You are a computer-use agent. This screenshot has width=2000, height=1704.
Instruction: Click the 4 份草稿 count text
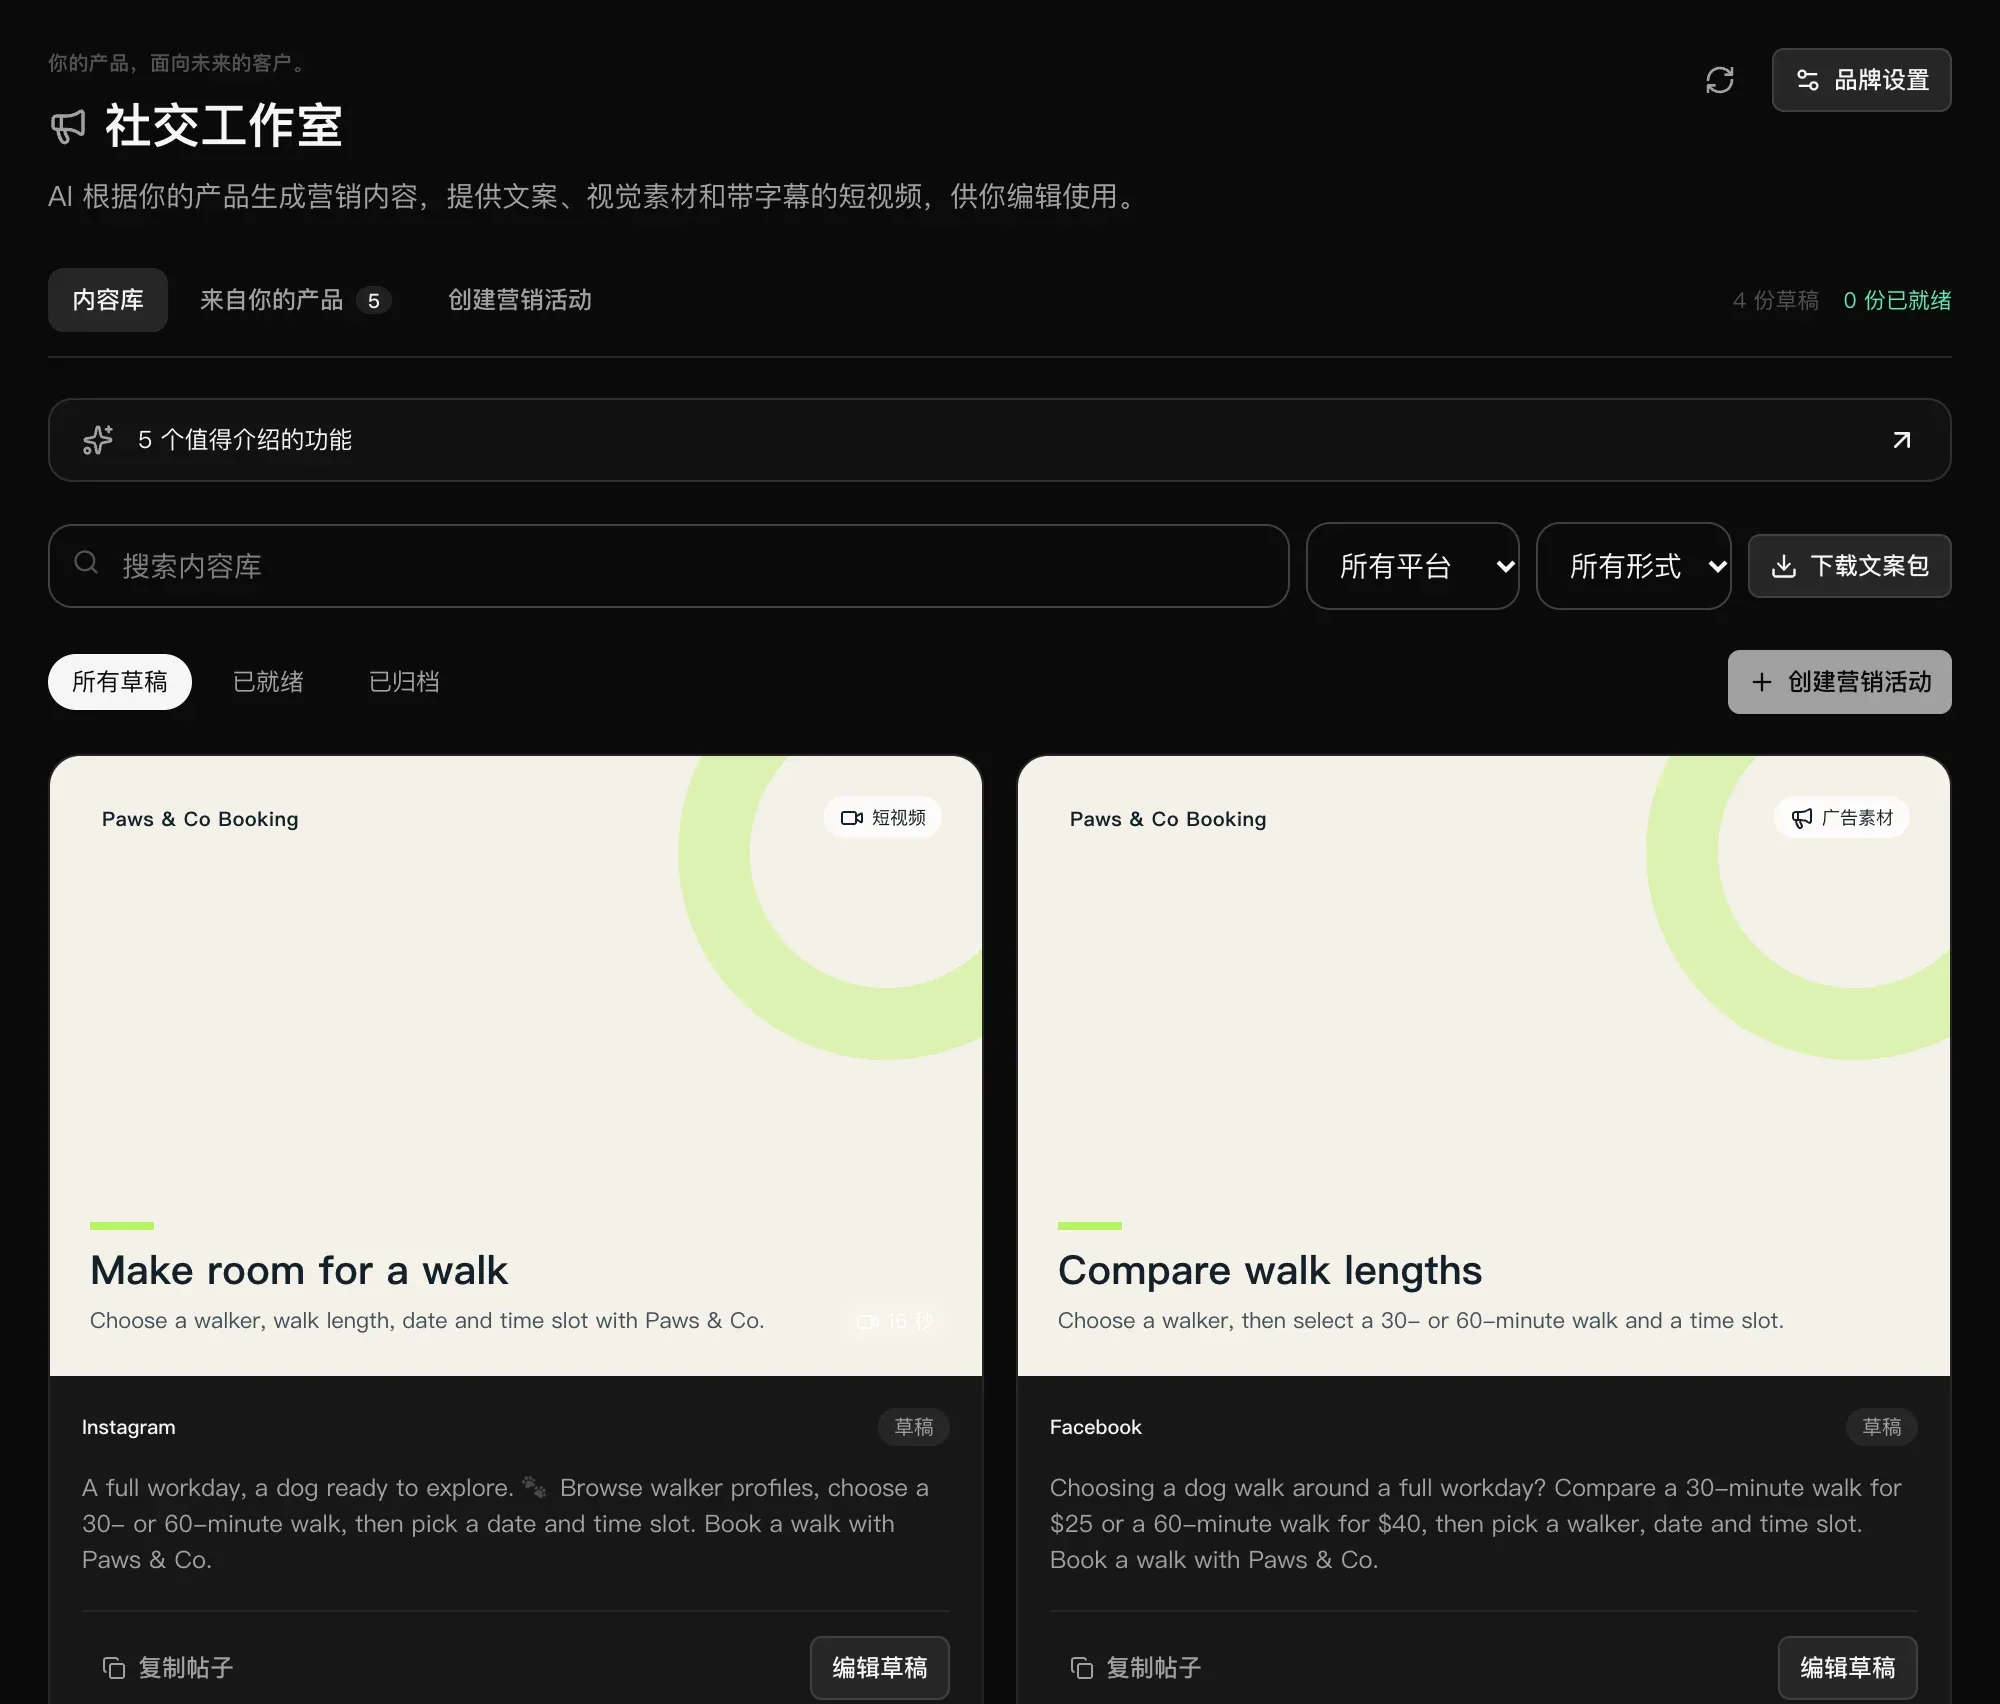click(1775, 300)
